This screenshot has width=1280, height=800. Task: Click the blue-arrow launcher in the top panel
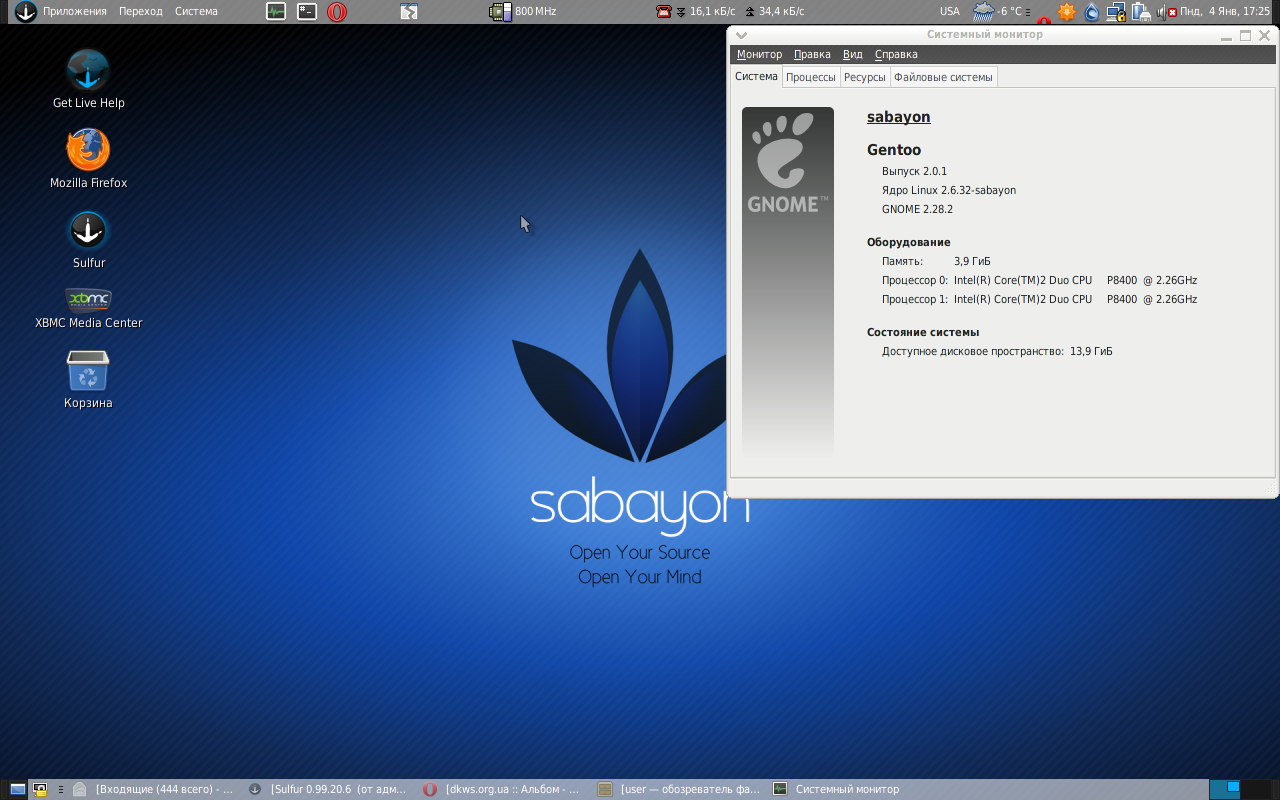pos(409,11)
